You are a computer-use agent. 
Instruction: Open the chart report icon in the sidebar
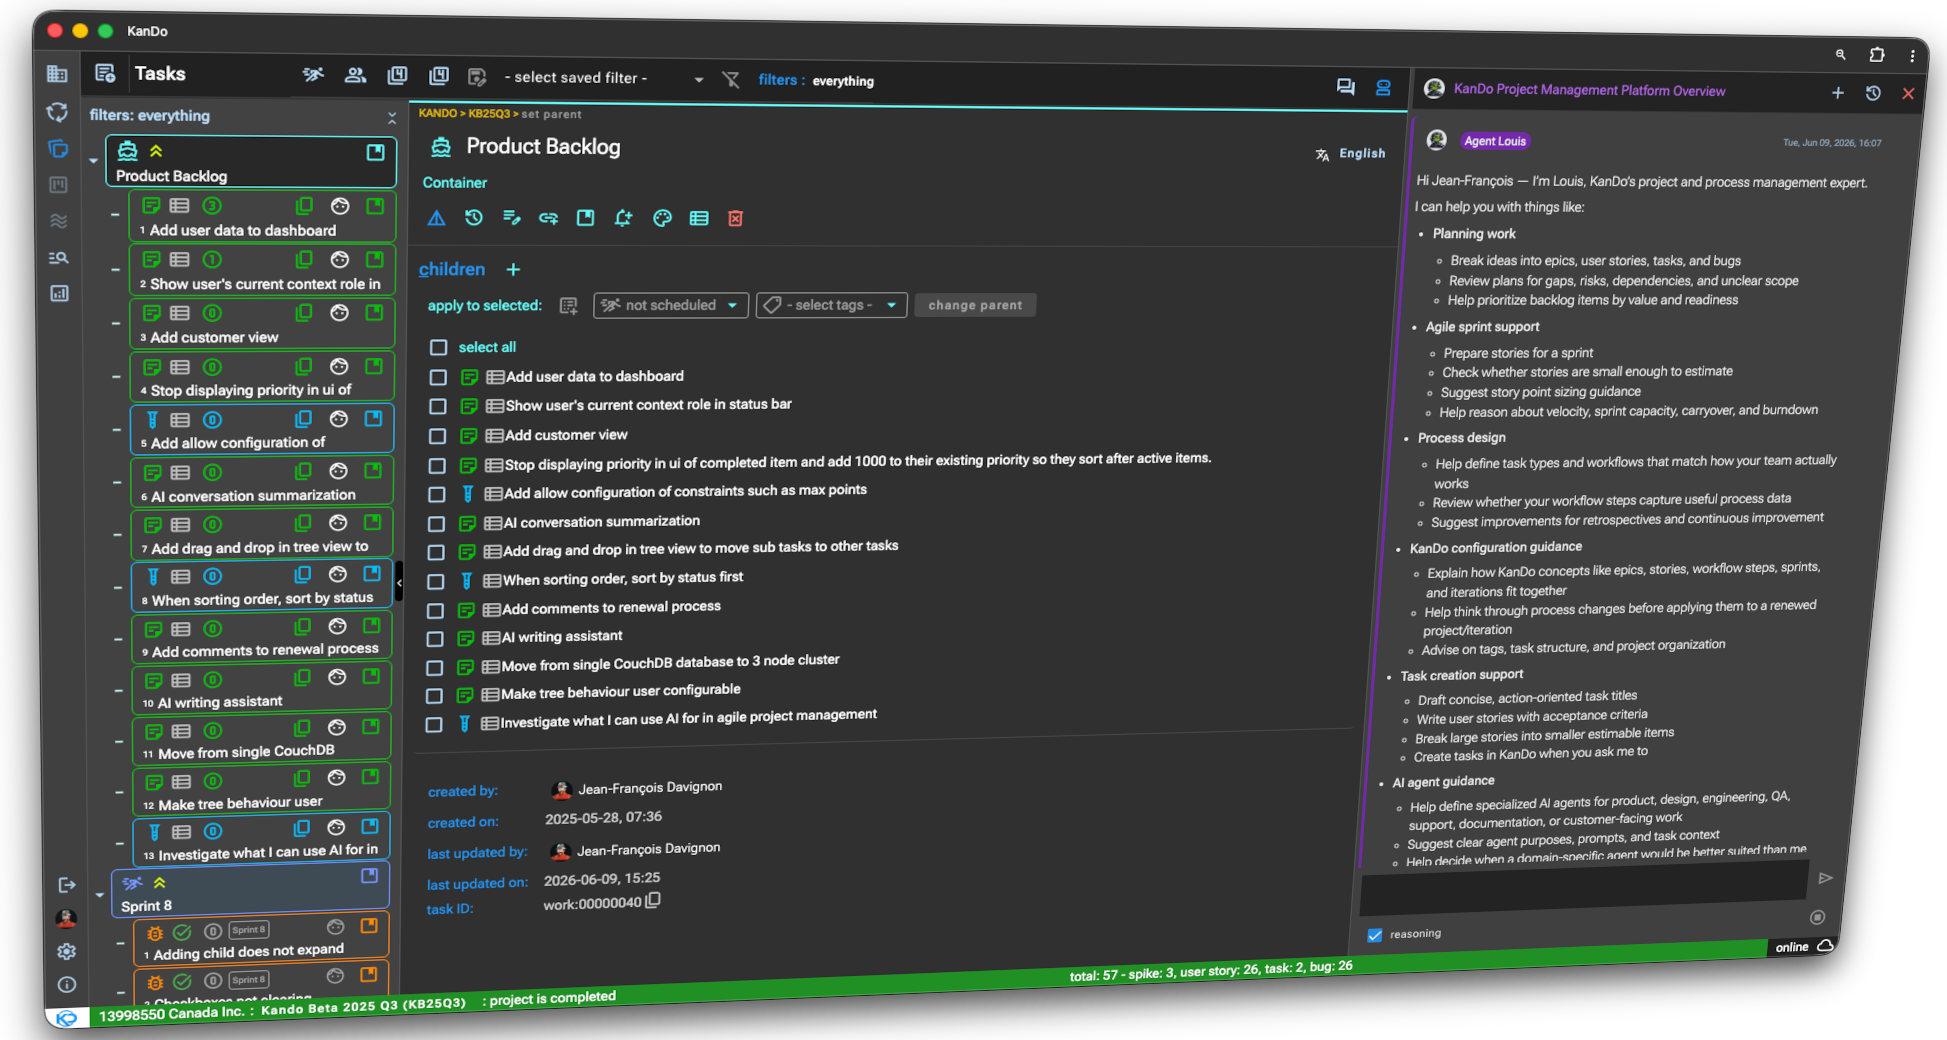pyautogui.click(x=59, y=294)
